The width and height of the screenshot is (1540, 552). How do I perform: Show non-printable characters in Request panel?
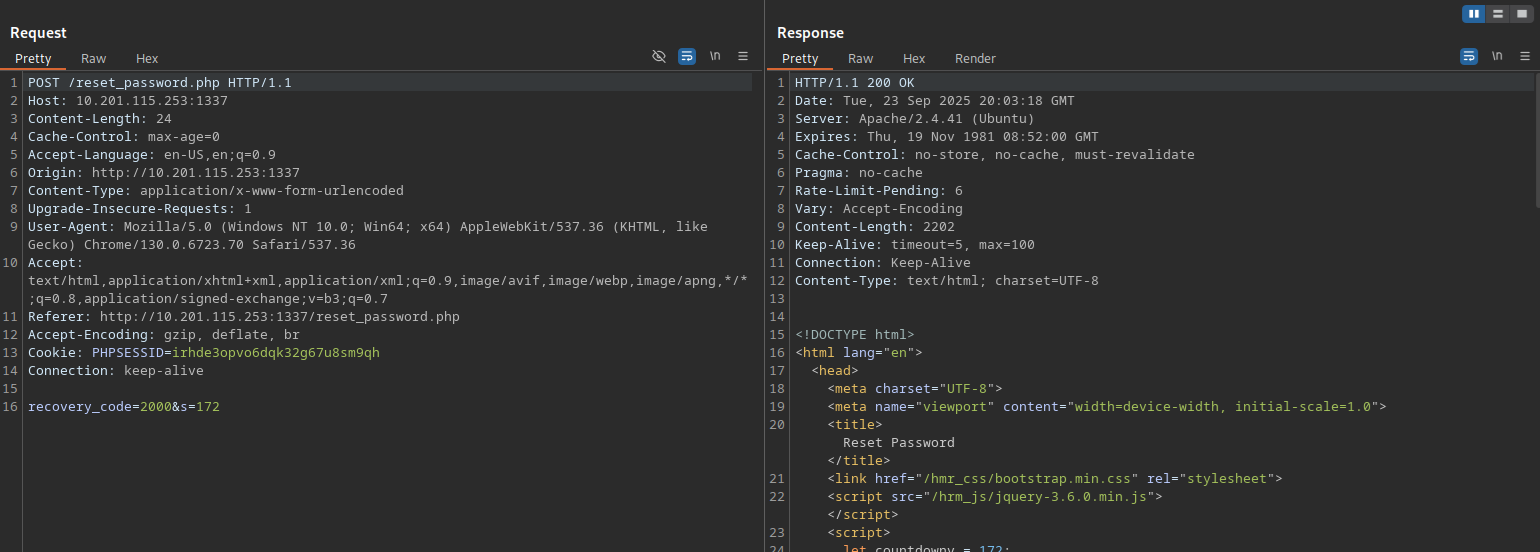715,56
